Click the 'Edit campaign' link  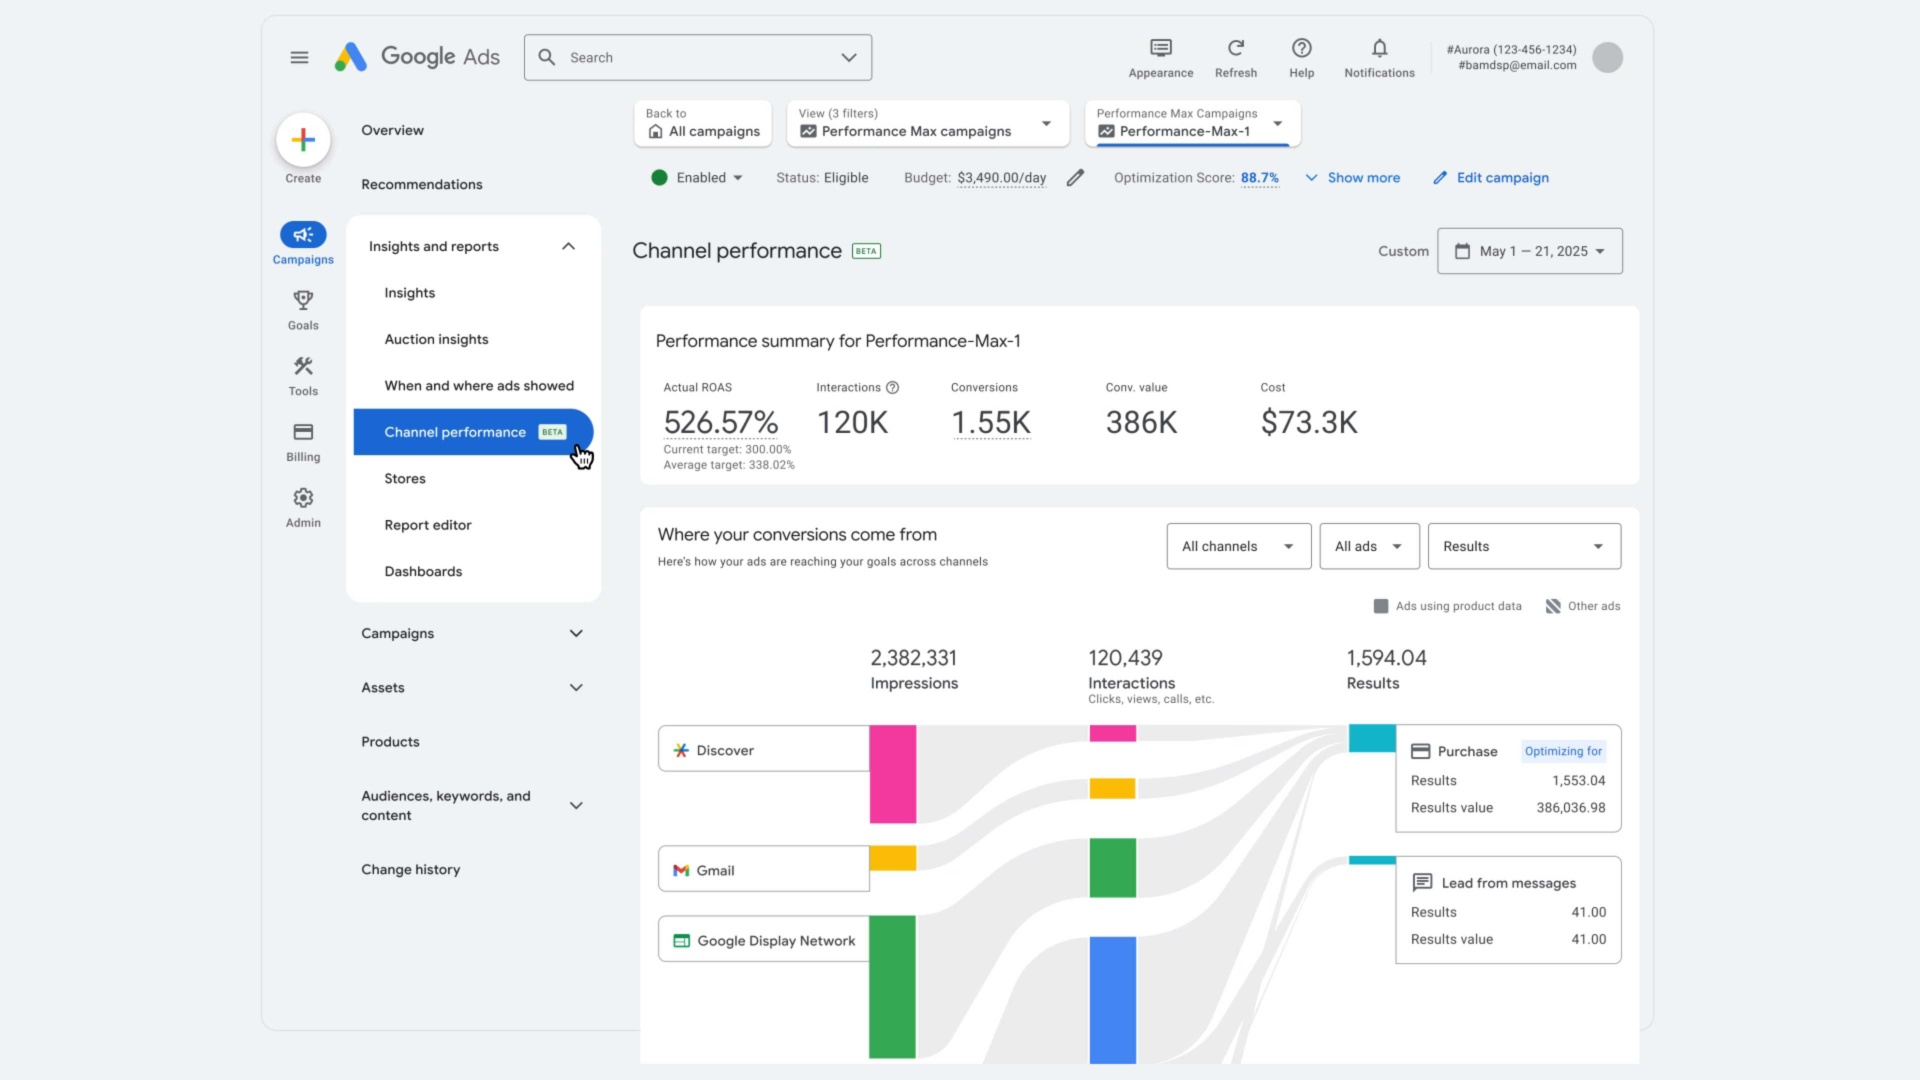coord(1501,177)
